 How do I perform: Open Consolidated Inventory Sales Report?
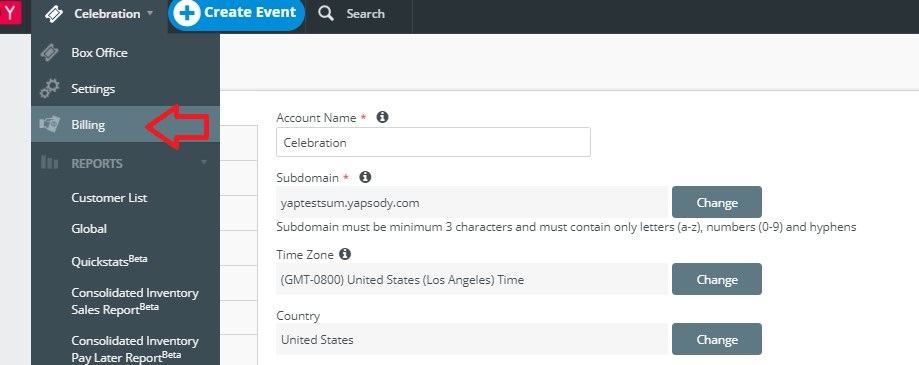pos(135,301)
